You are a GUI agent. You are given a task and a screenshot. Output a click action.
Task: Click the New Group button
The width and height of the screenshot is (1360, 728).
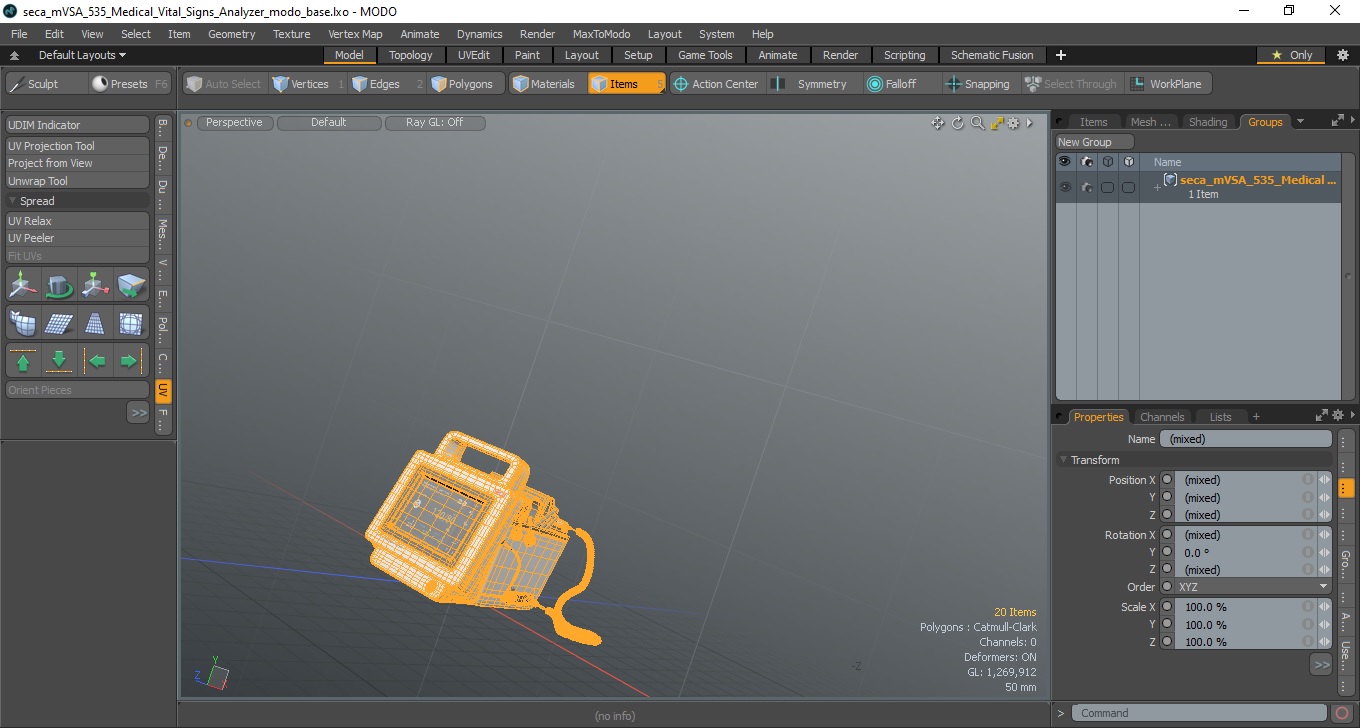tap(1095, 142)
